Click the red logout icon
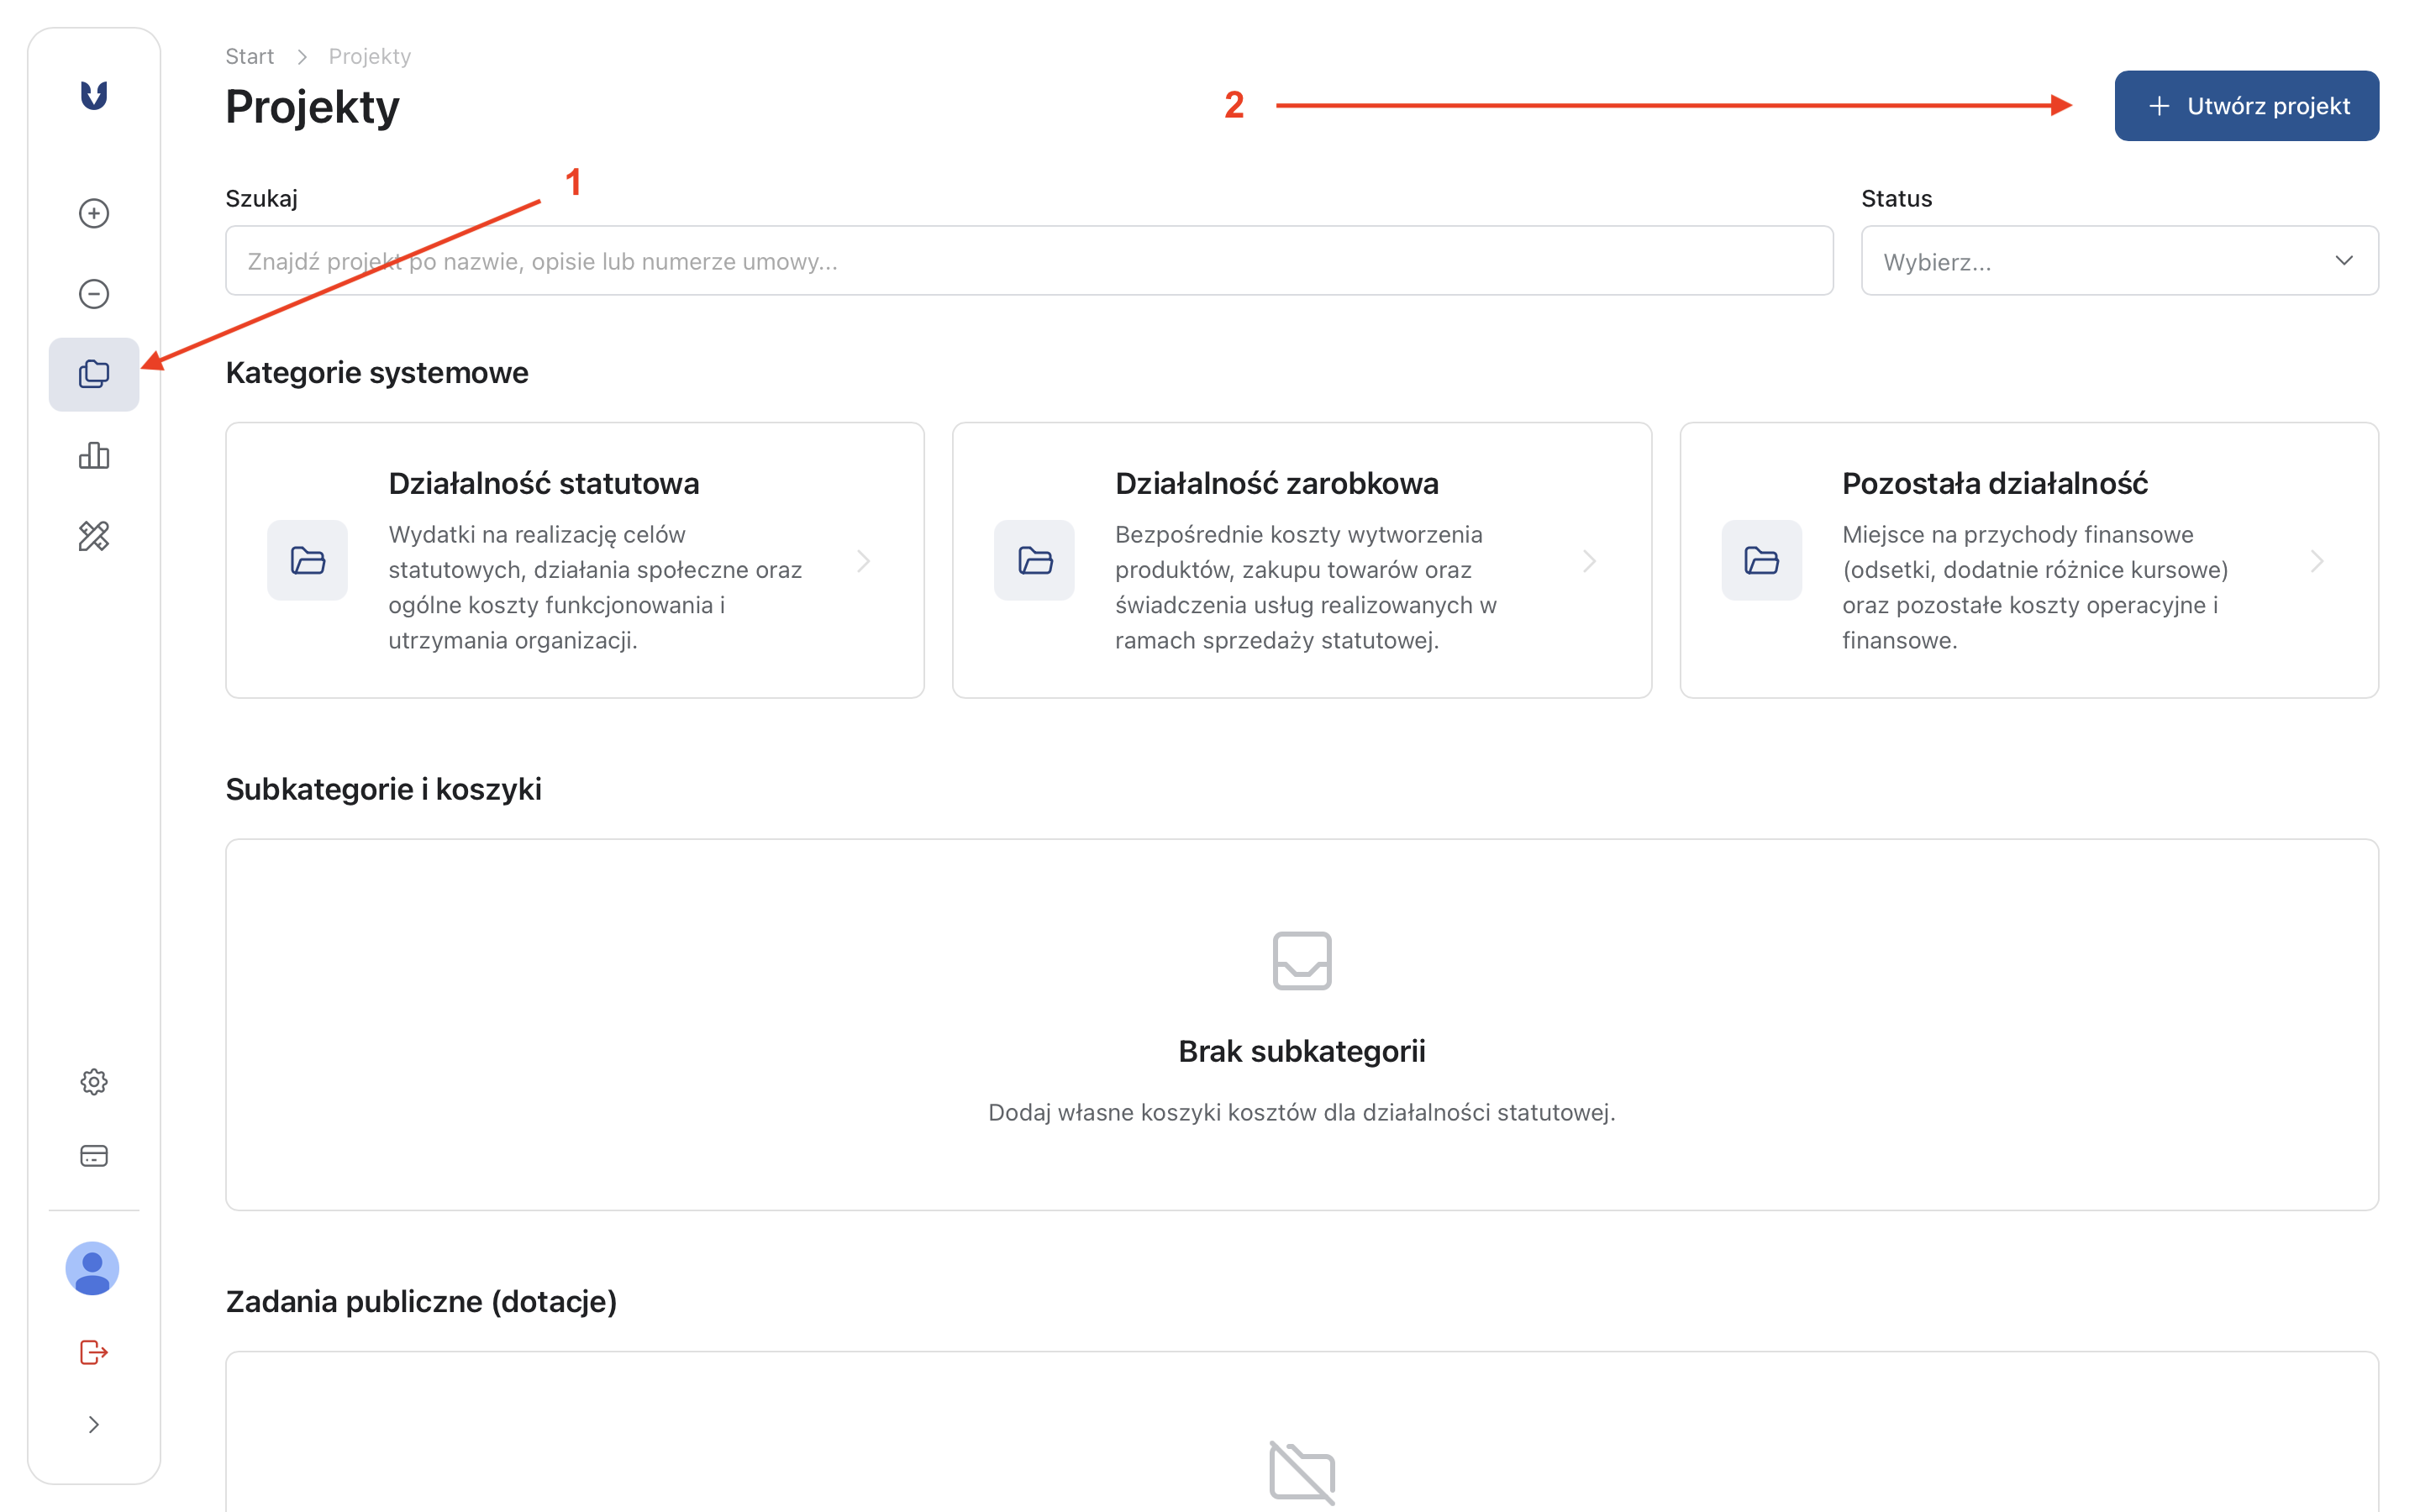 tap(94, 1352)
